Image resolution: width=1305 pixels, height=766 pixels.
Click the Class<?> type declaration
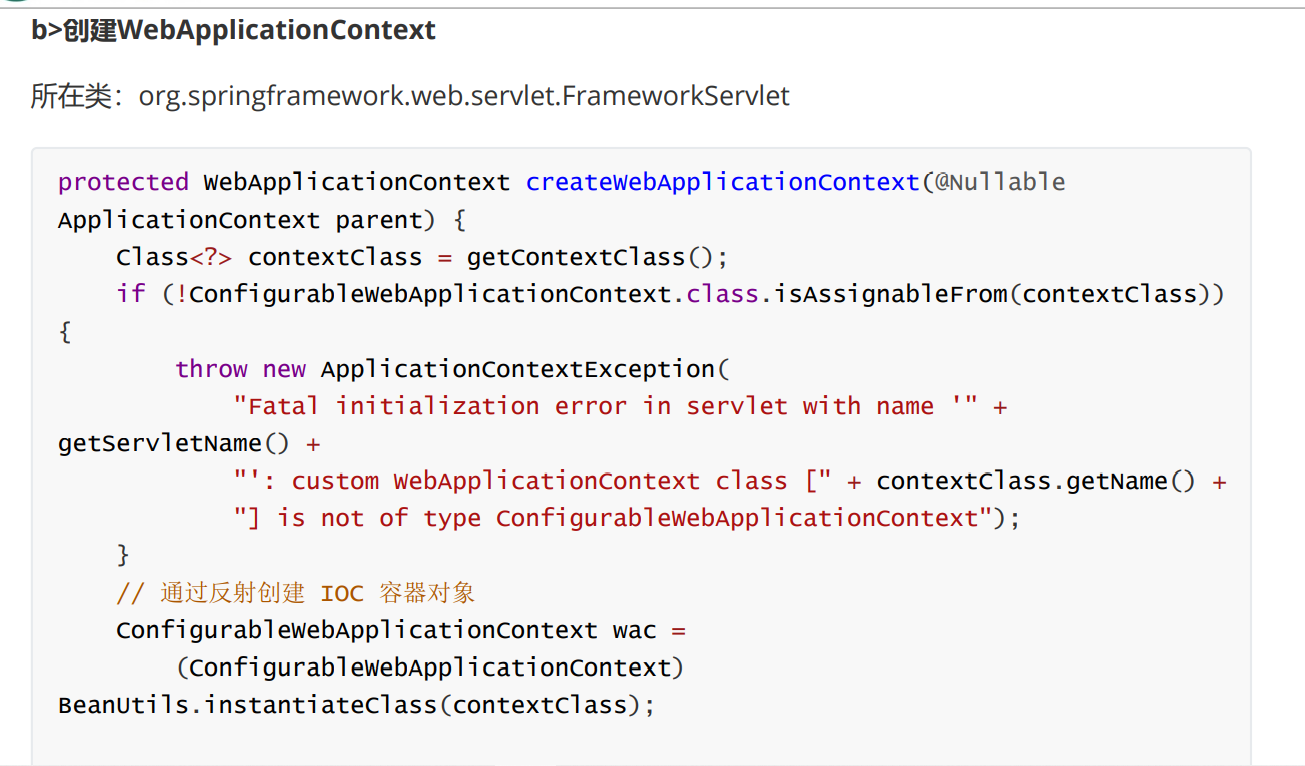tap(174, 257)
